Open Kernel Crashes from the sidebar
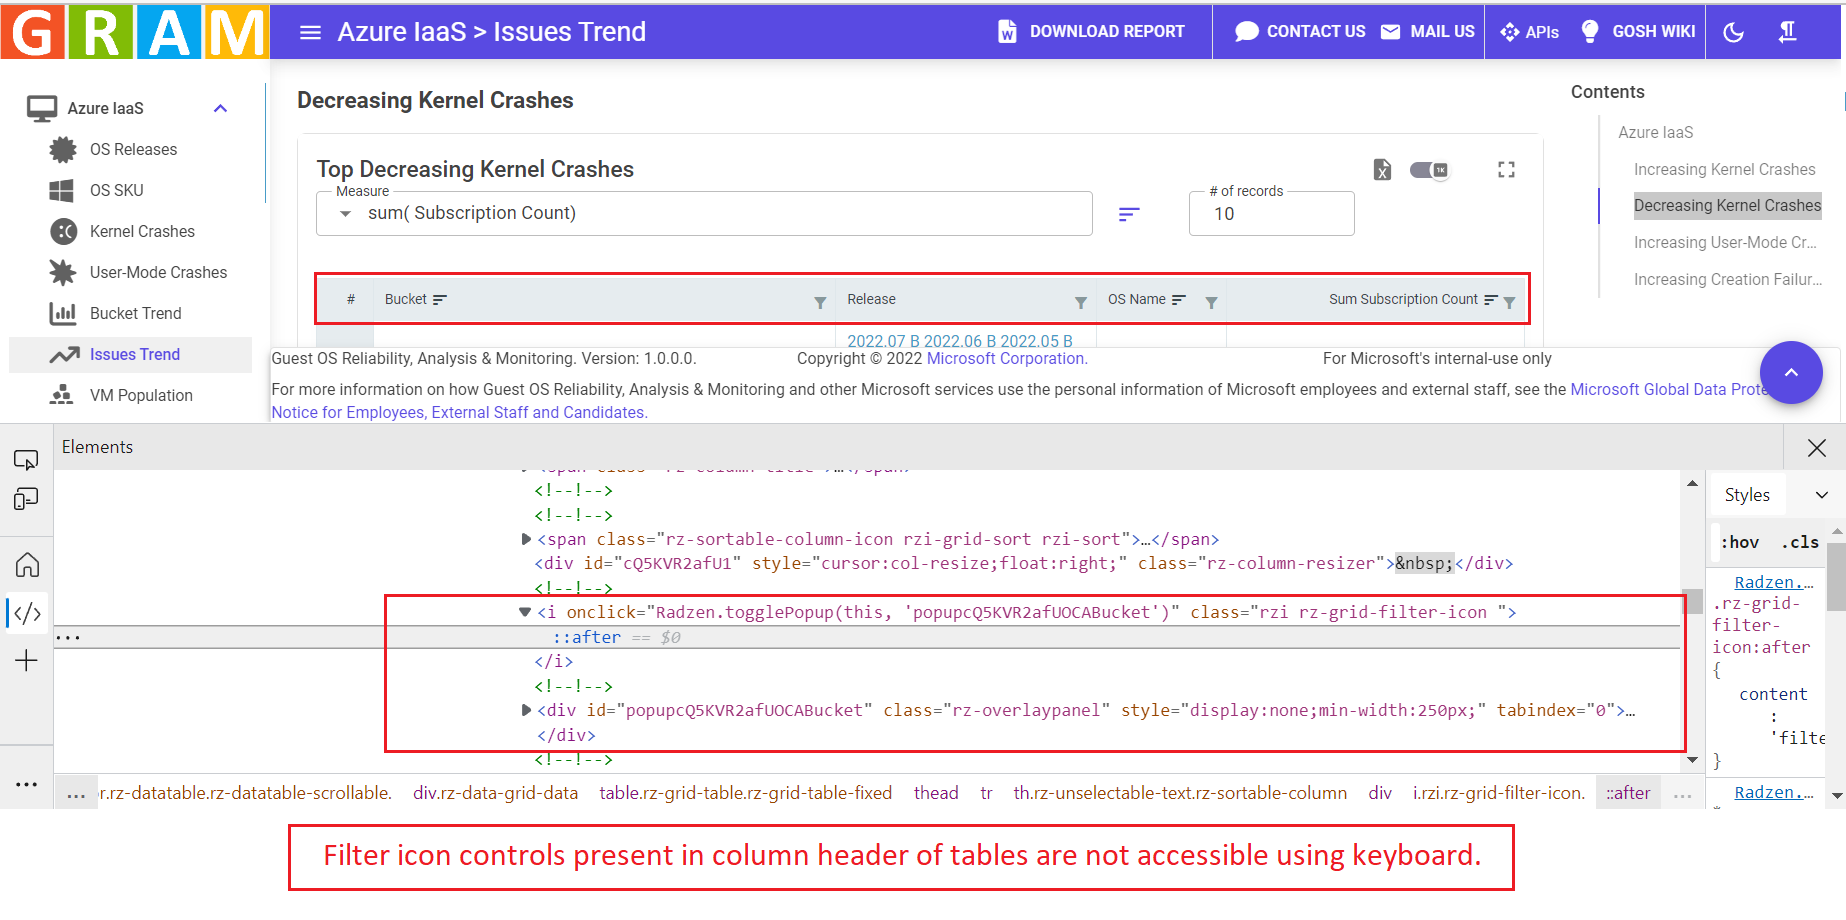 [140, 231]
